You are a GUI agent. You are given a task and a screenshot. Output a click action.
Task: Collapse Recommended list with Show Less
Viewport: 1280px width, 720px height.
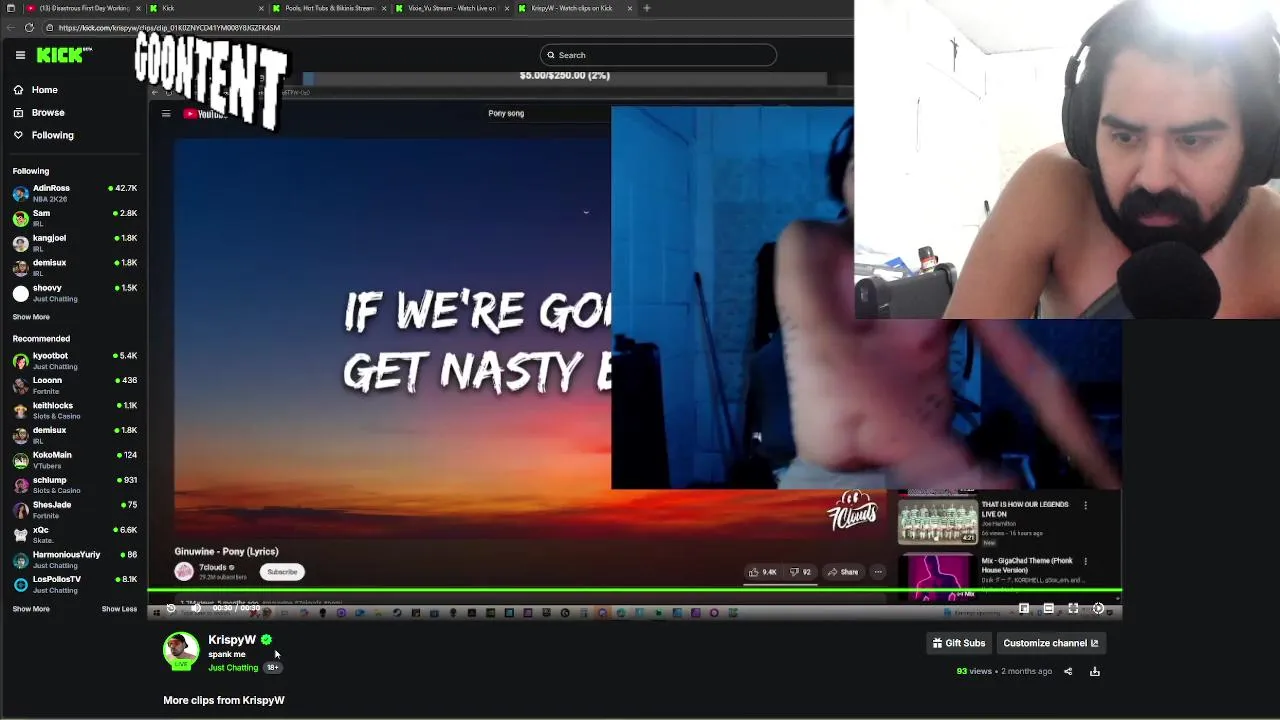119,609
